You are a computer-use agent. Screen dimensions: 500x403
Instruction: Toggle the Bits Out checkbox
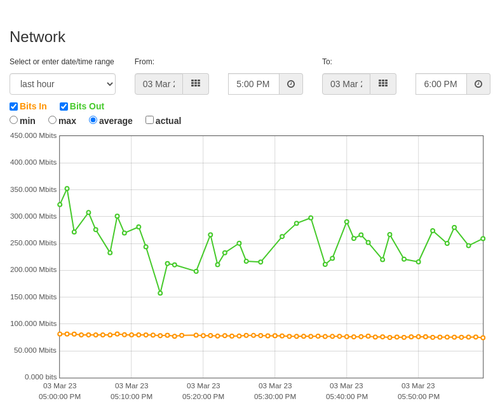click(64, 106)
